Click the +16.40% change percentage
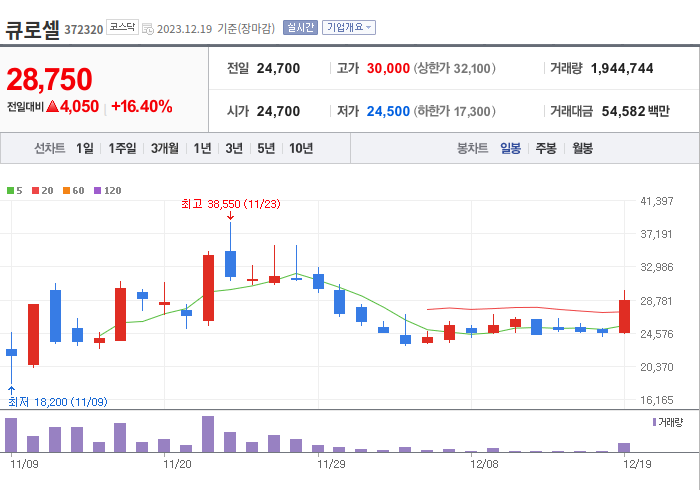 (142, 107)
